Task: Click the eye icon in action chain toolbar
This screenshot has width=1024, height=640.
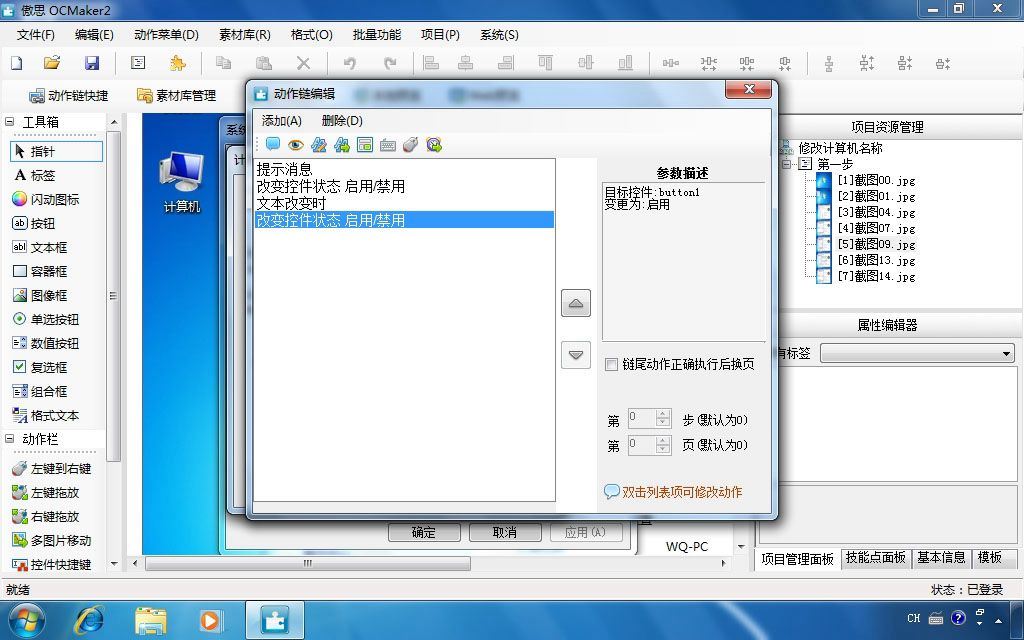Action: click(x=296, y=144)
